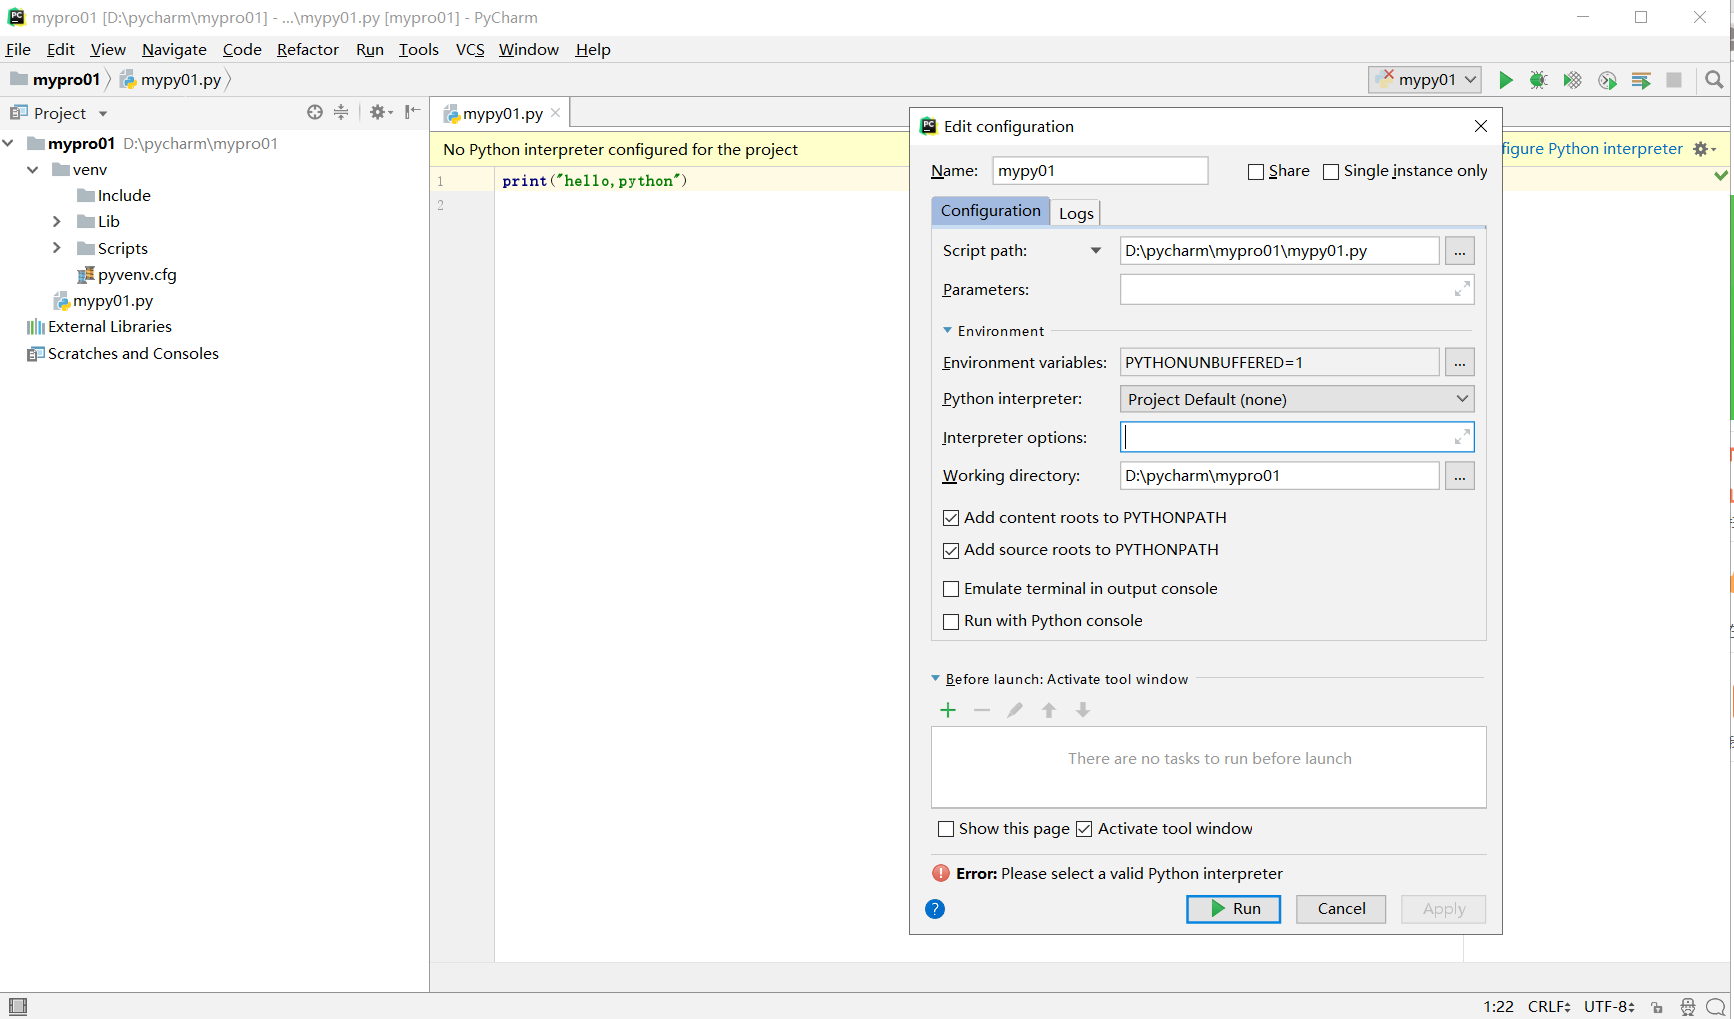Switch to the Logs tab
This screenshot has height=1019, width=1734.
tap(1076, 213)
